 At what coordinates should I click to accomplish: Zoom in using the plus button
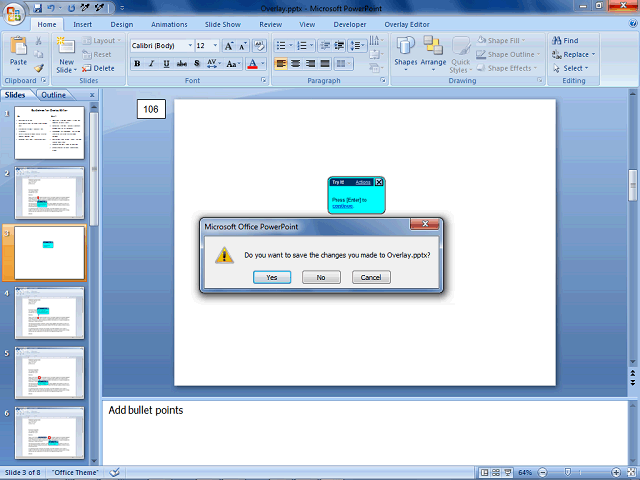[x=616, y=472]
